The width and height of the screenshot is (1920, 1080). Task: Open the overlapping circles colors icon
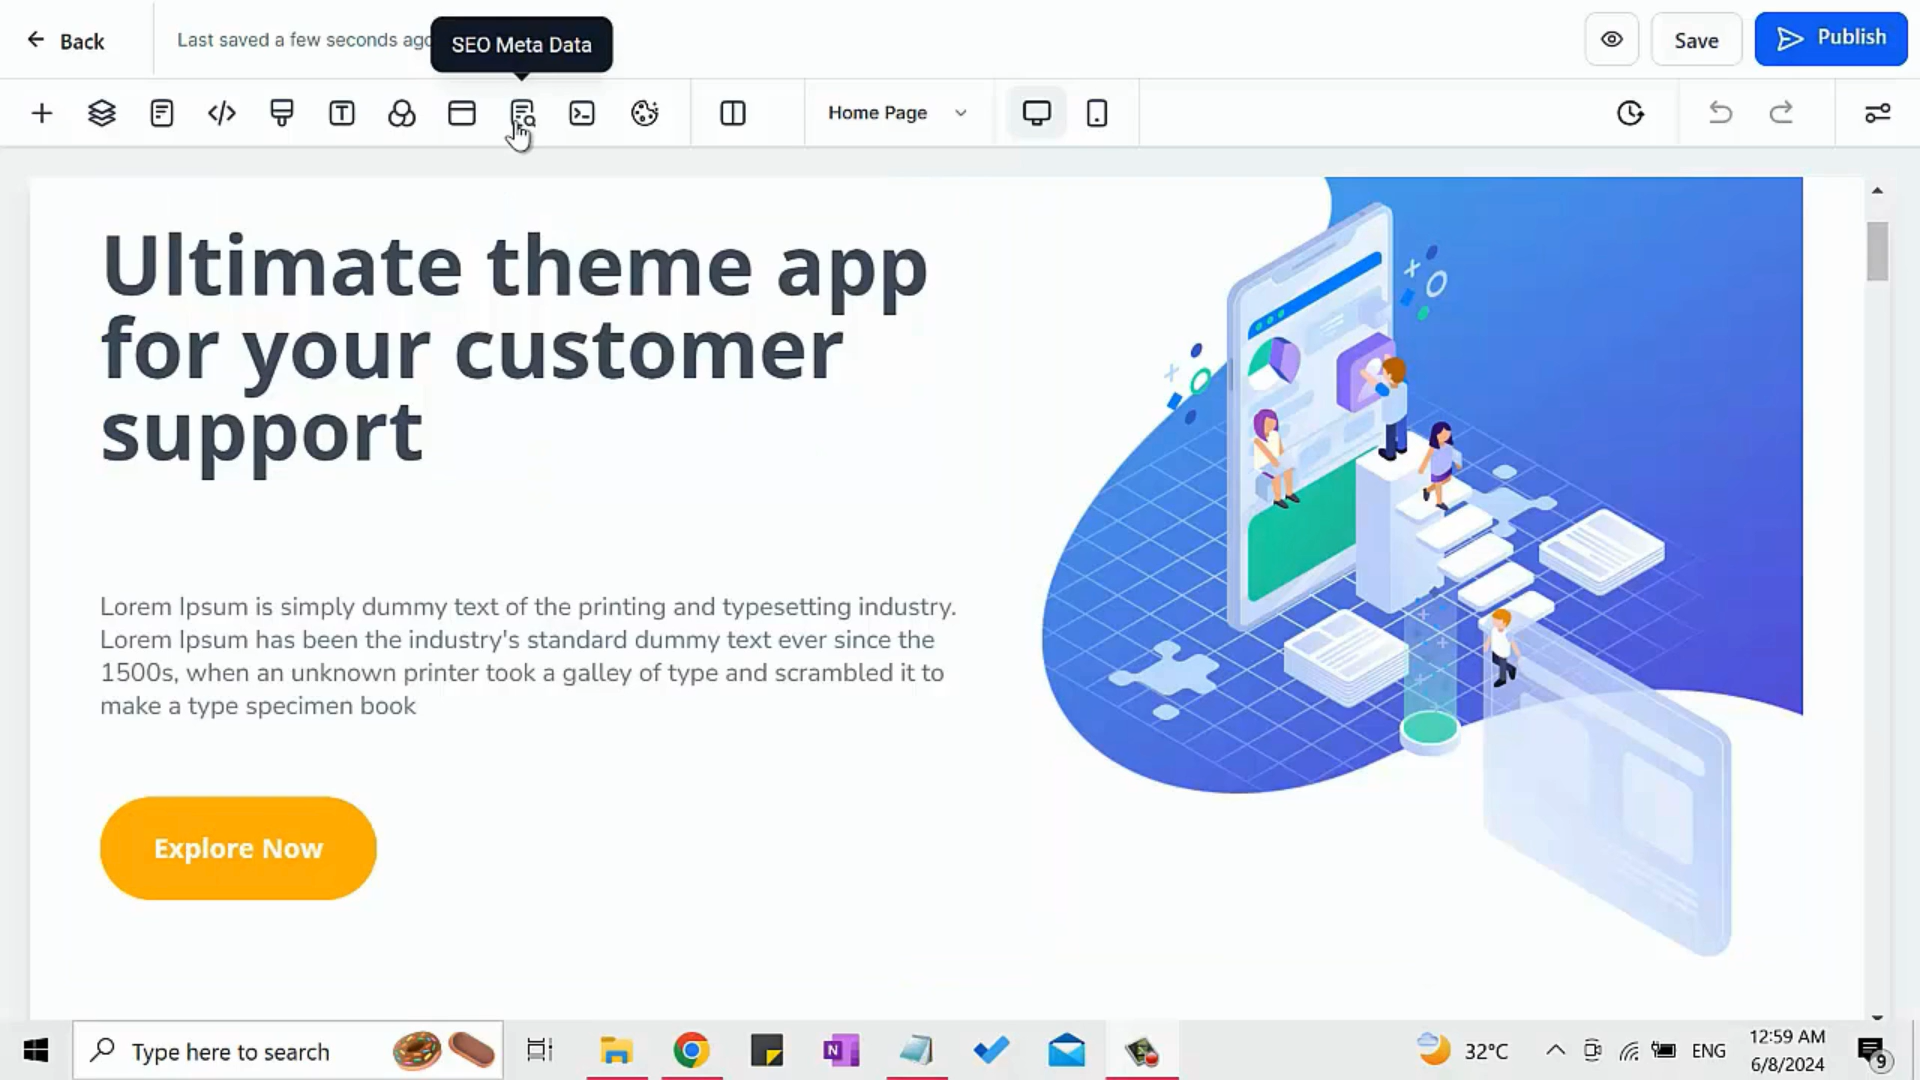pyautogui.click(x=402, y=113)
